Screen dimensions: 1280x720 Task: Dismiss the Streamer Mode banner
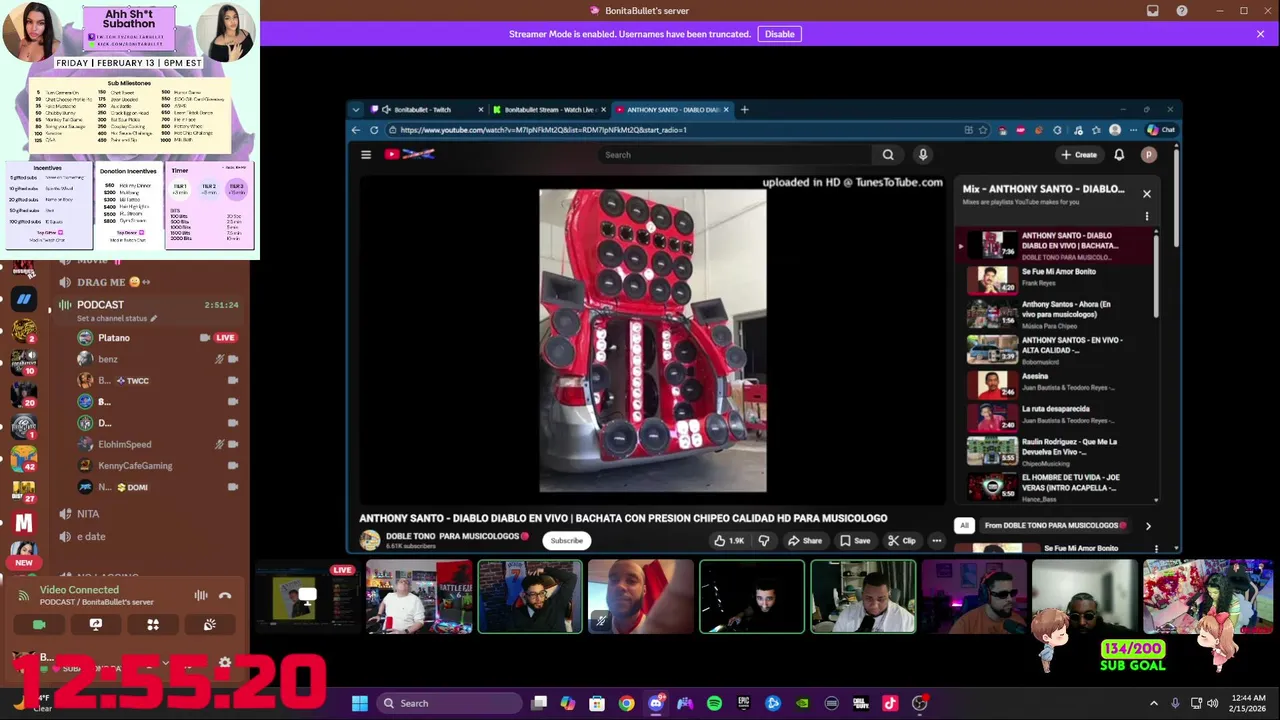click(1260, 34)
